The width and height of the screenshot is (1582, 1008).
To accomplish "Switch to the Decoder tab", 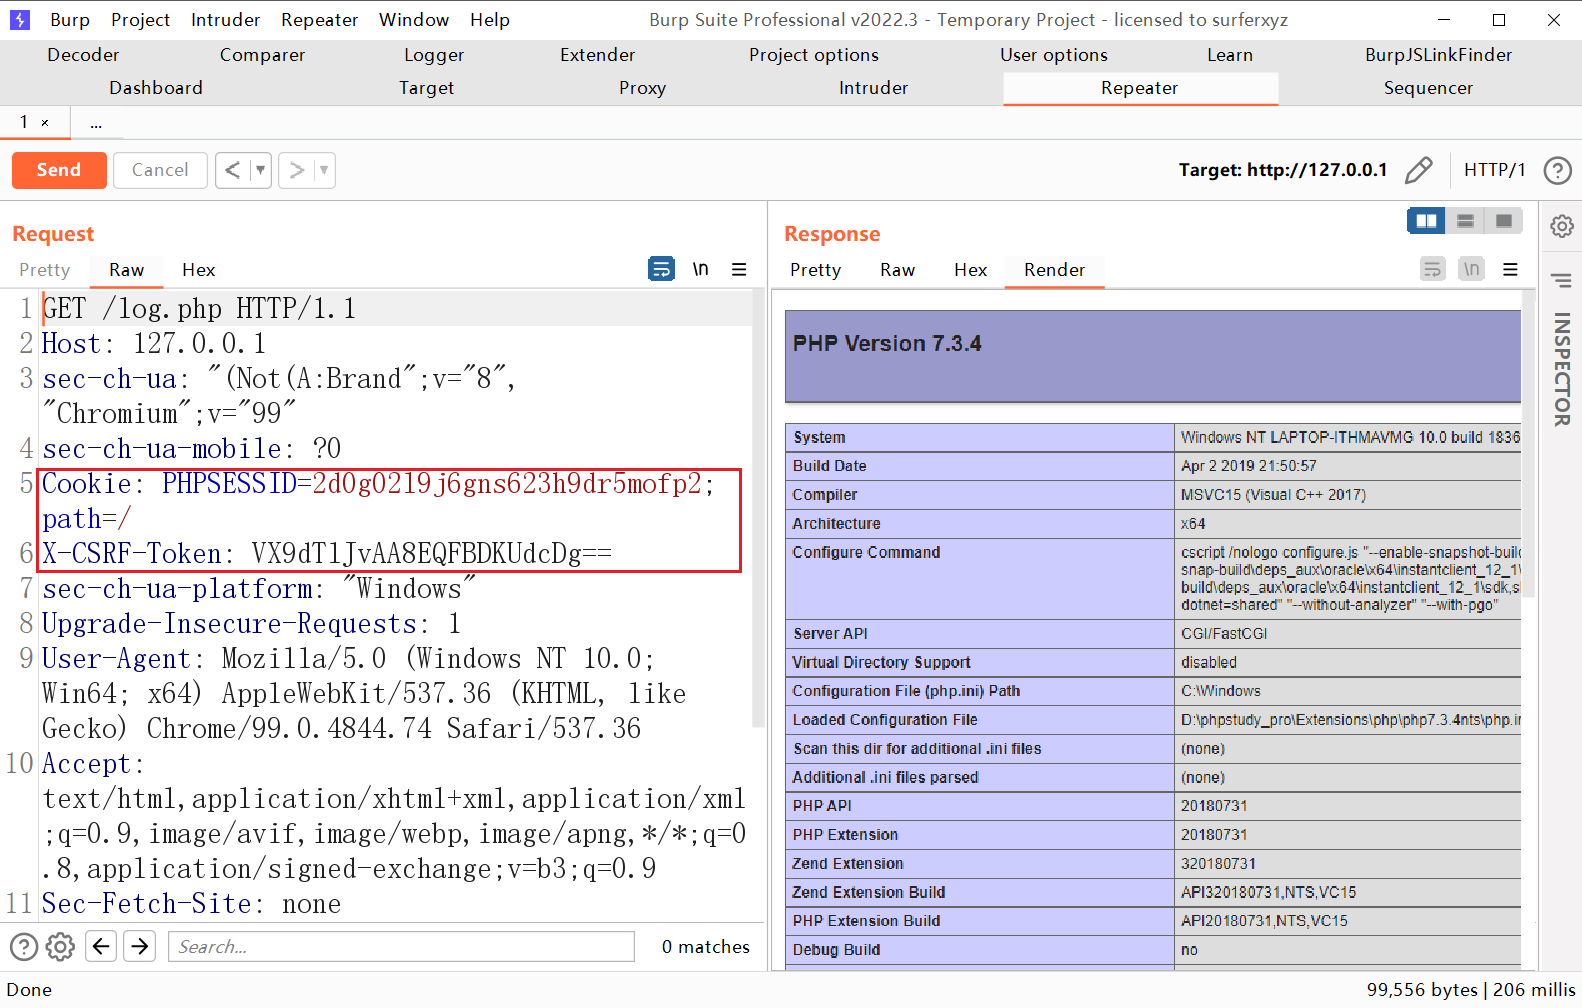I will pyautogui.click(x=83, y=55).
